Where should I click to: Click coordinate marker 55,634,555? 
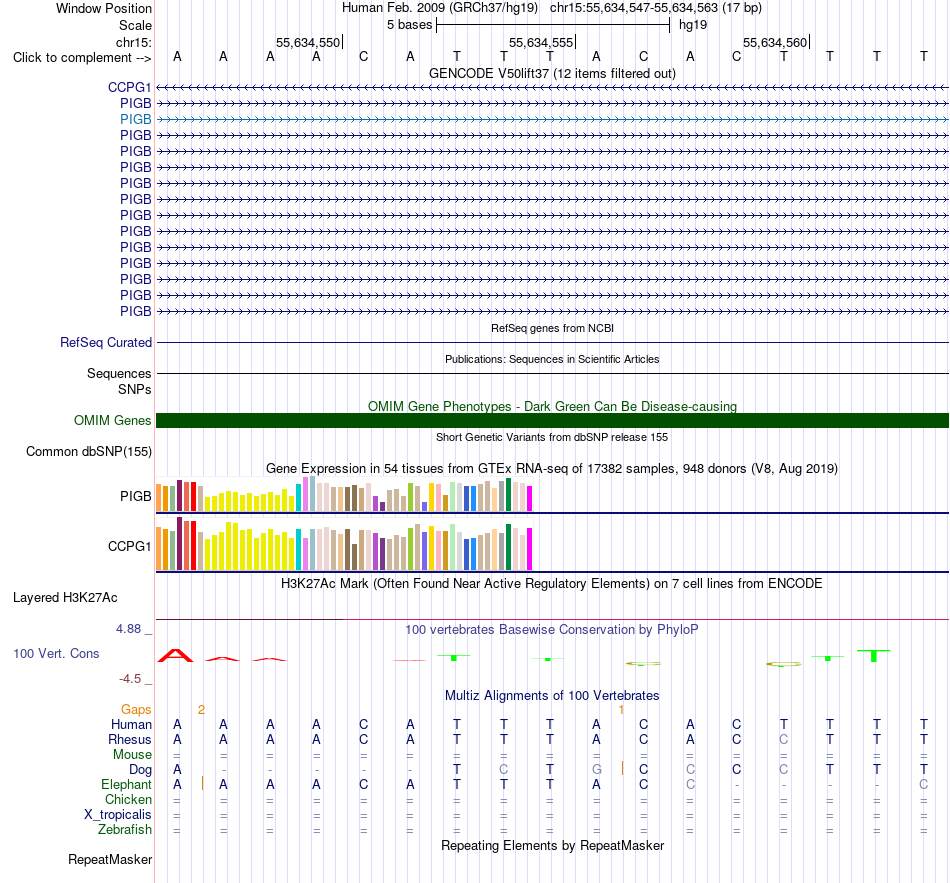[541, 42]
